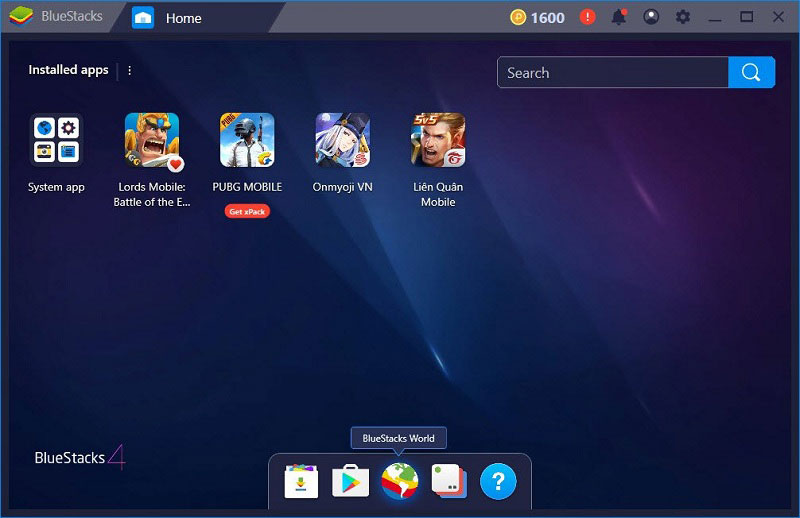Click the PUBG MOBILE label text

pyautogui.click(x=247, y=187)
